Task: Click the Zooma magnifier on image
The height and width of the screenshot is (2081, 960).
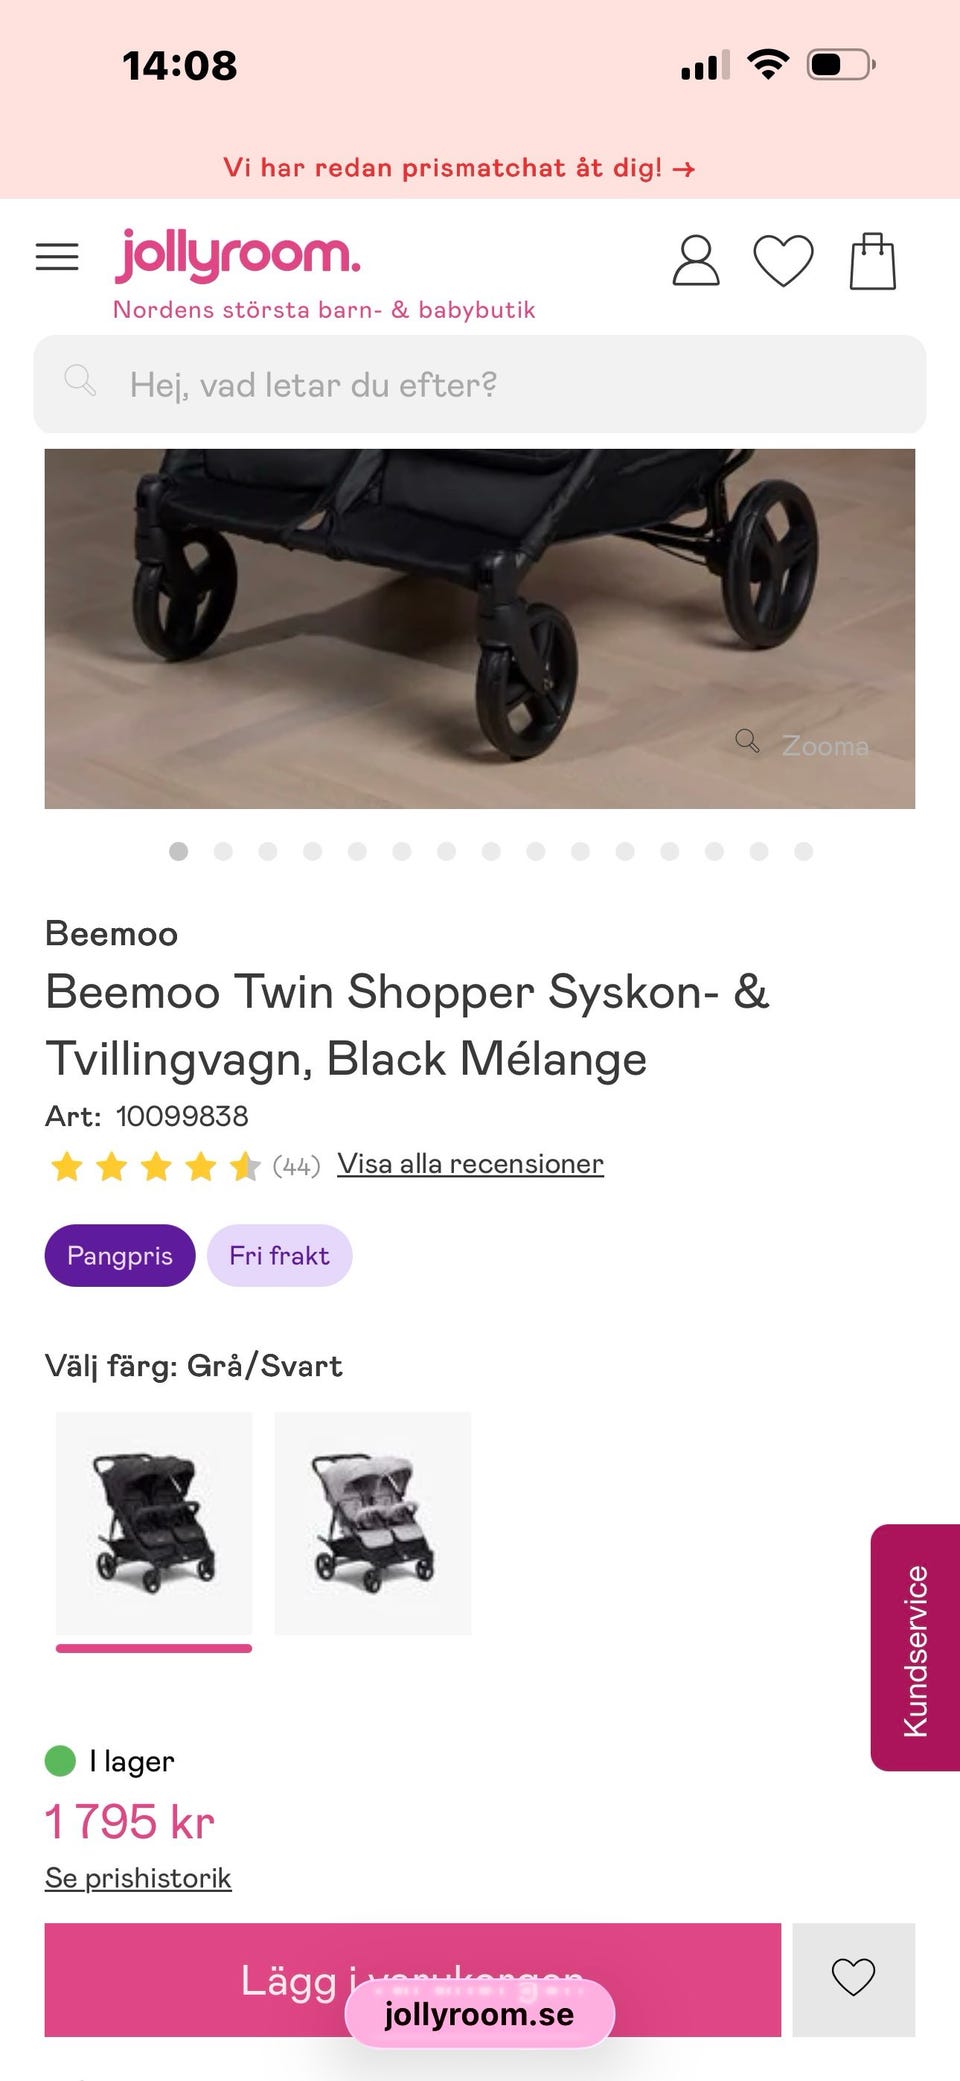Action: click(x=747, y=741)
